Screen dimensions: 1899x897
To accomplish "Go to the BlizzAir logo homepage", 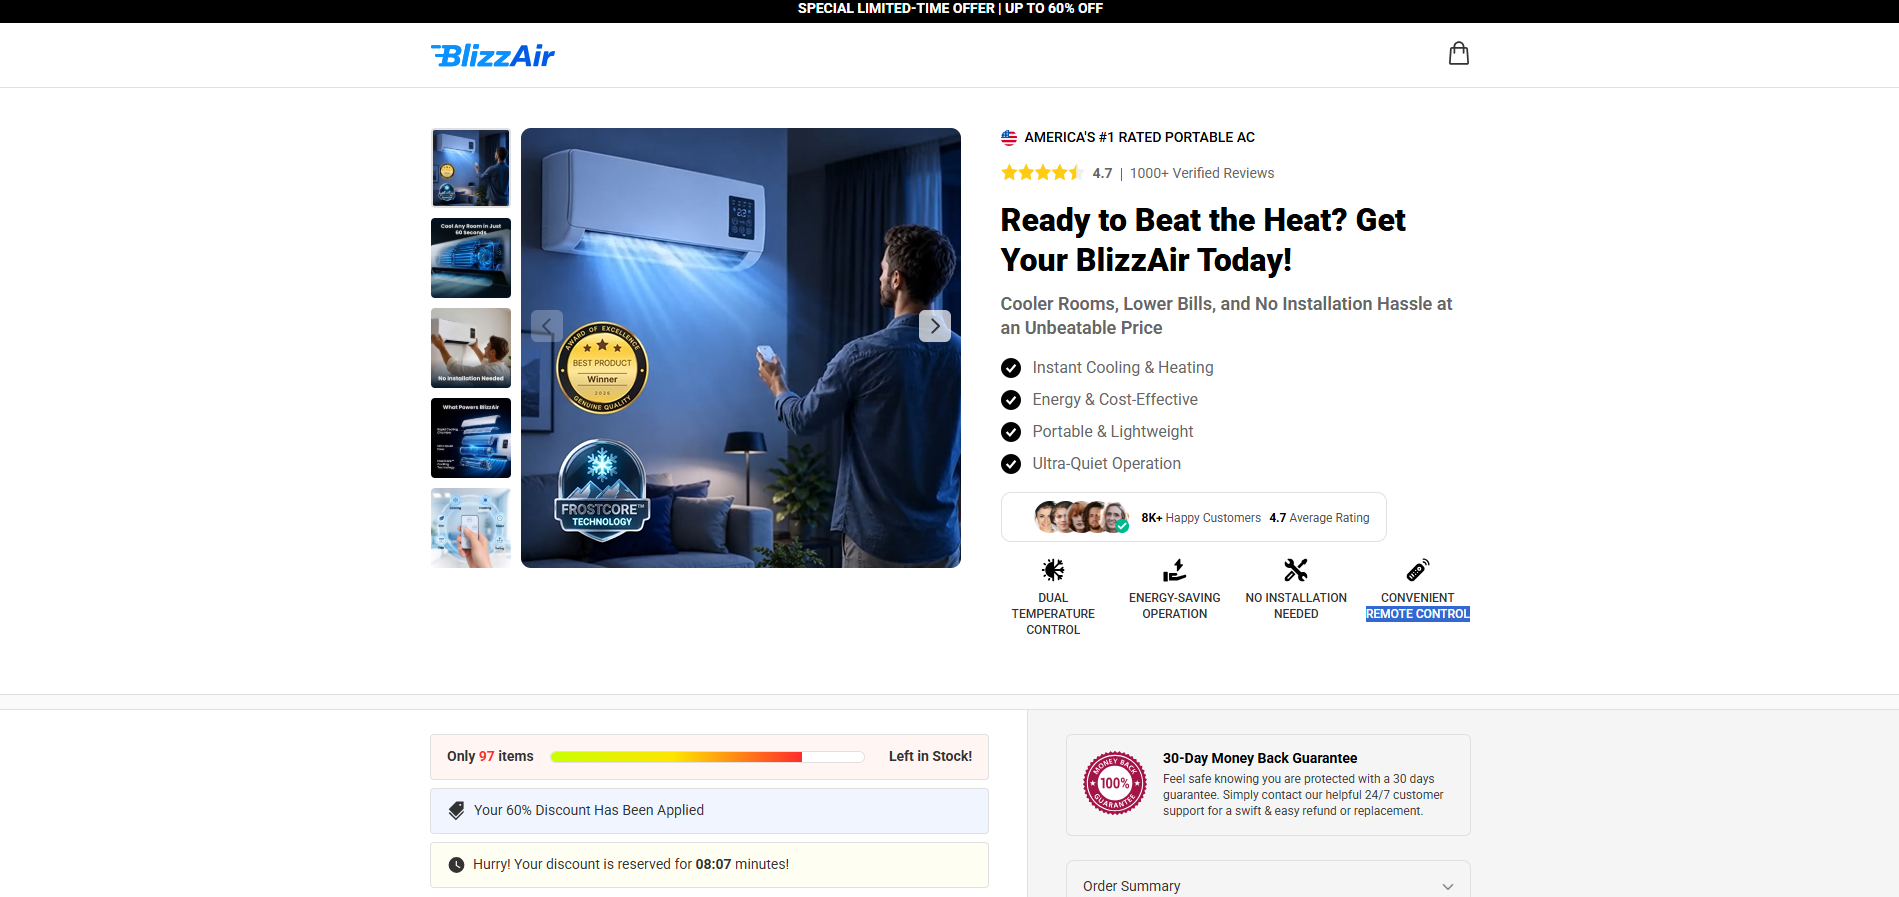I will click(493, 55).
